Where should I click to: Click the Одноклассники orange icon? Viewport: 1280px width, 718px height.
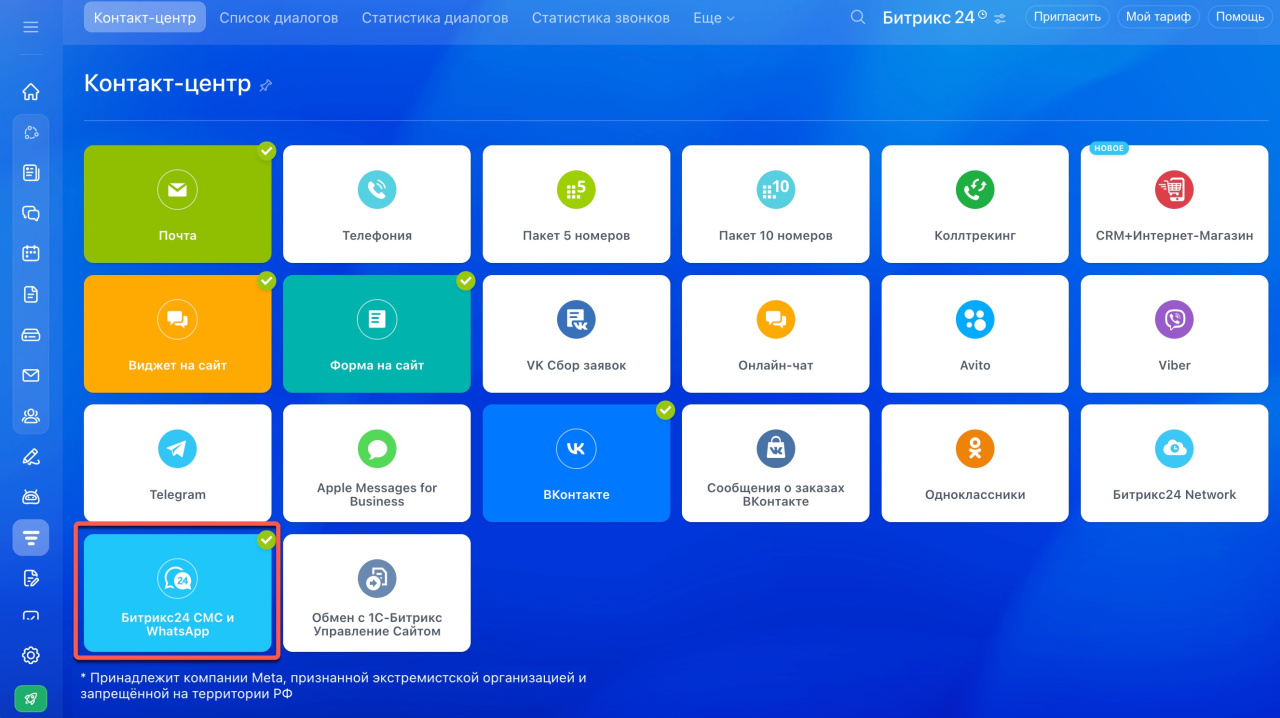[x=975, y=449]
